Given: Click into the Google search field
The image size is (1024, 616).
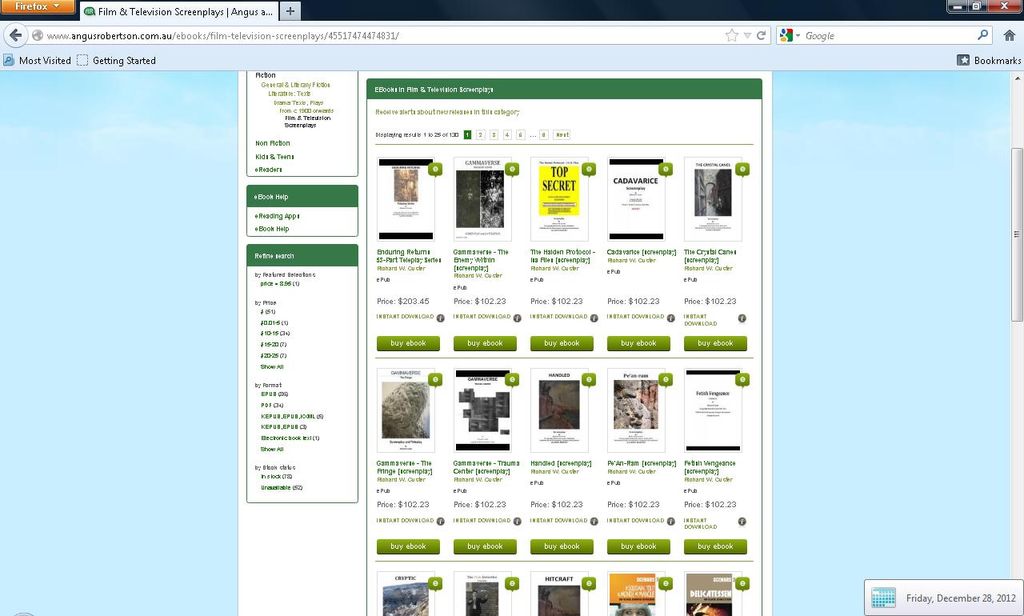Looking at the screenshot, I should click(888, 35).
